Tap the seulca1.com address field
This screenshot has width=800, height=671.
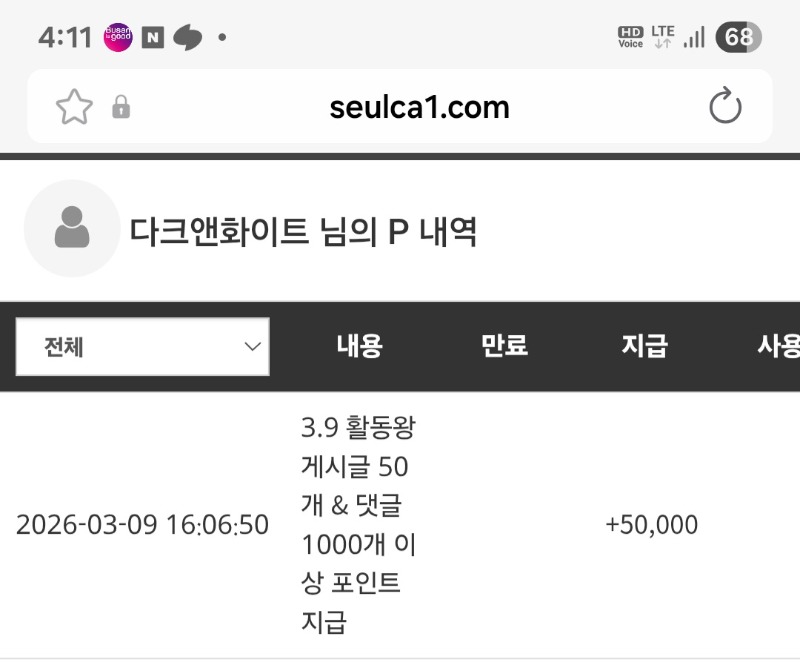coord(419,107)
